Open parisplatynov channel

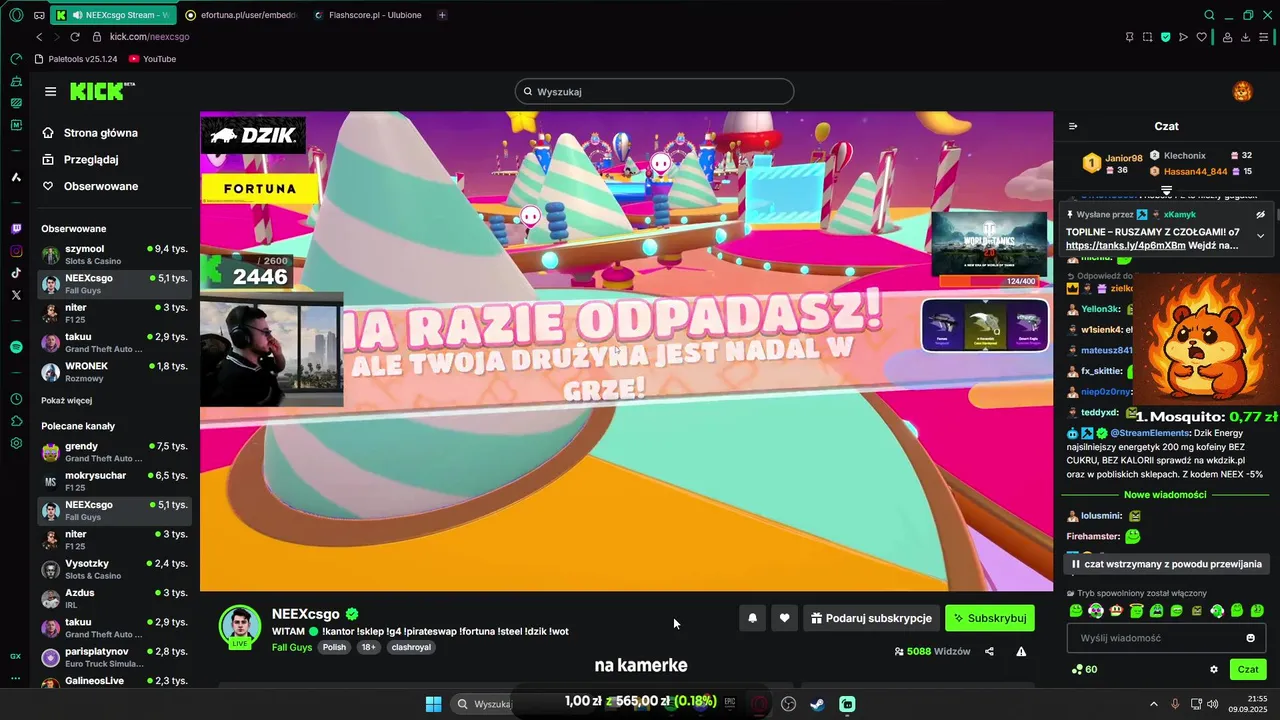[115, 657]
